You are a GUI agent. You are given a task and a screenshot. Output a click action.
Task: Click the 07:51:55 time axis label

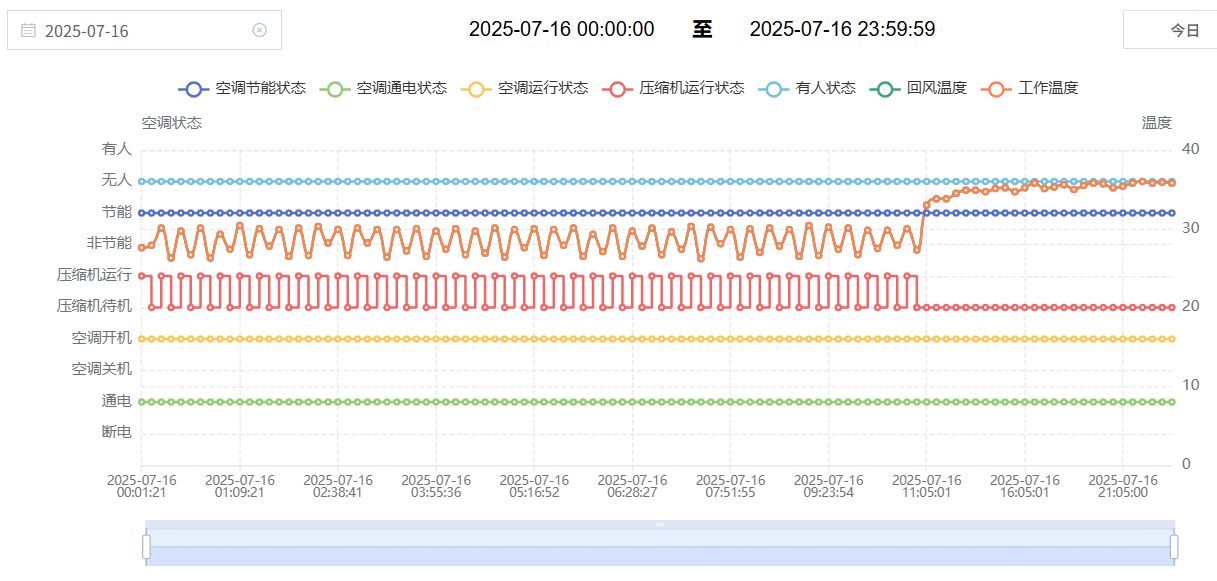click(x=730, y=486)
